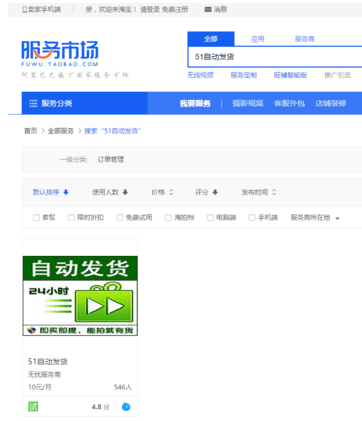Click the seller mobile phone icon
Viewport: 362px width, 421px height.
[x=24, y=10]
